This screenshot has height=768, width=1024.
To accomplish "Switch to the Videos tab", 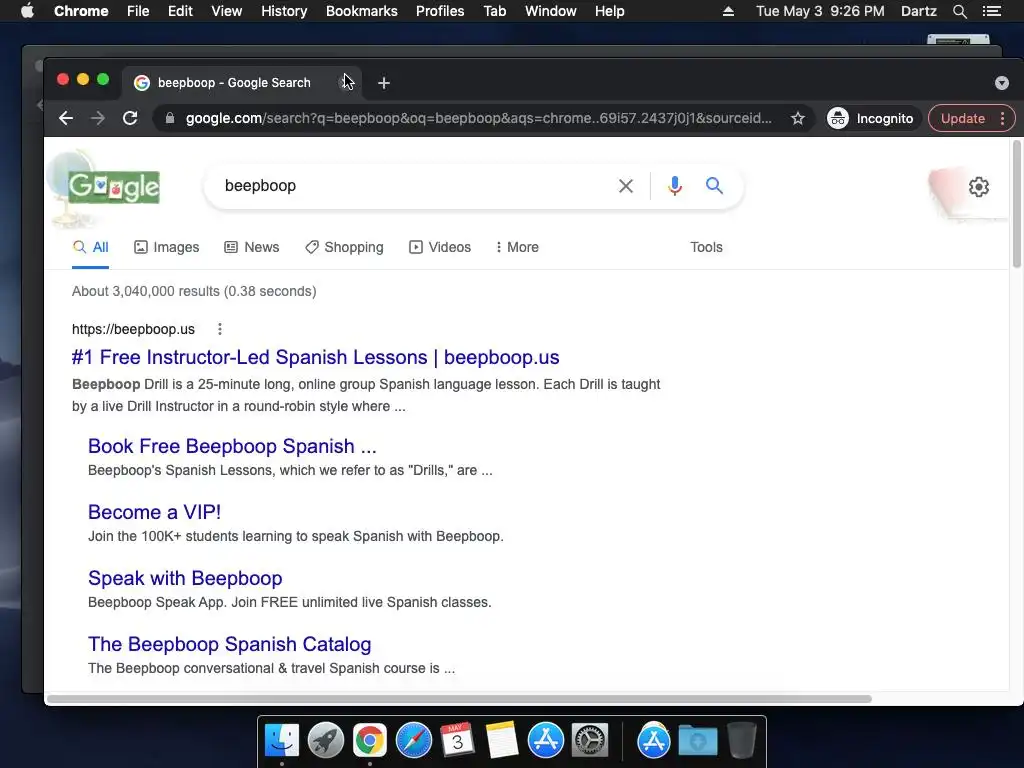I will point(440,248).
